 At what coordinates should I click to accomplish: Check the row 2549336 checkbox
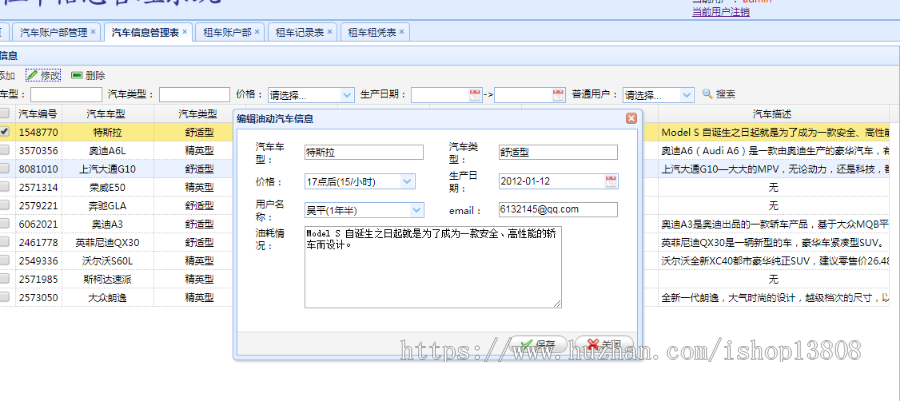[5, 260]
